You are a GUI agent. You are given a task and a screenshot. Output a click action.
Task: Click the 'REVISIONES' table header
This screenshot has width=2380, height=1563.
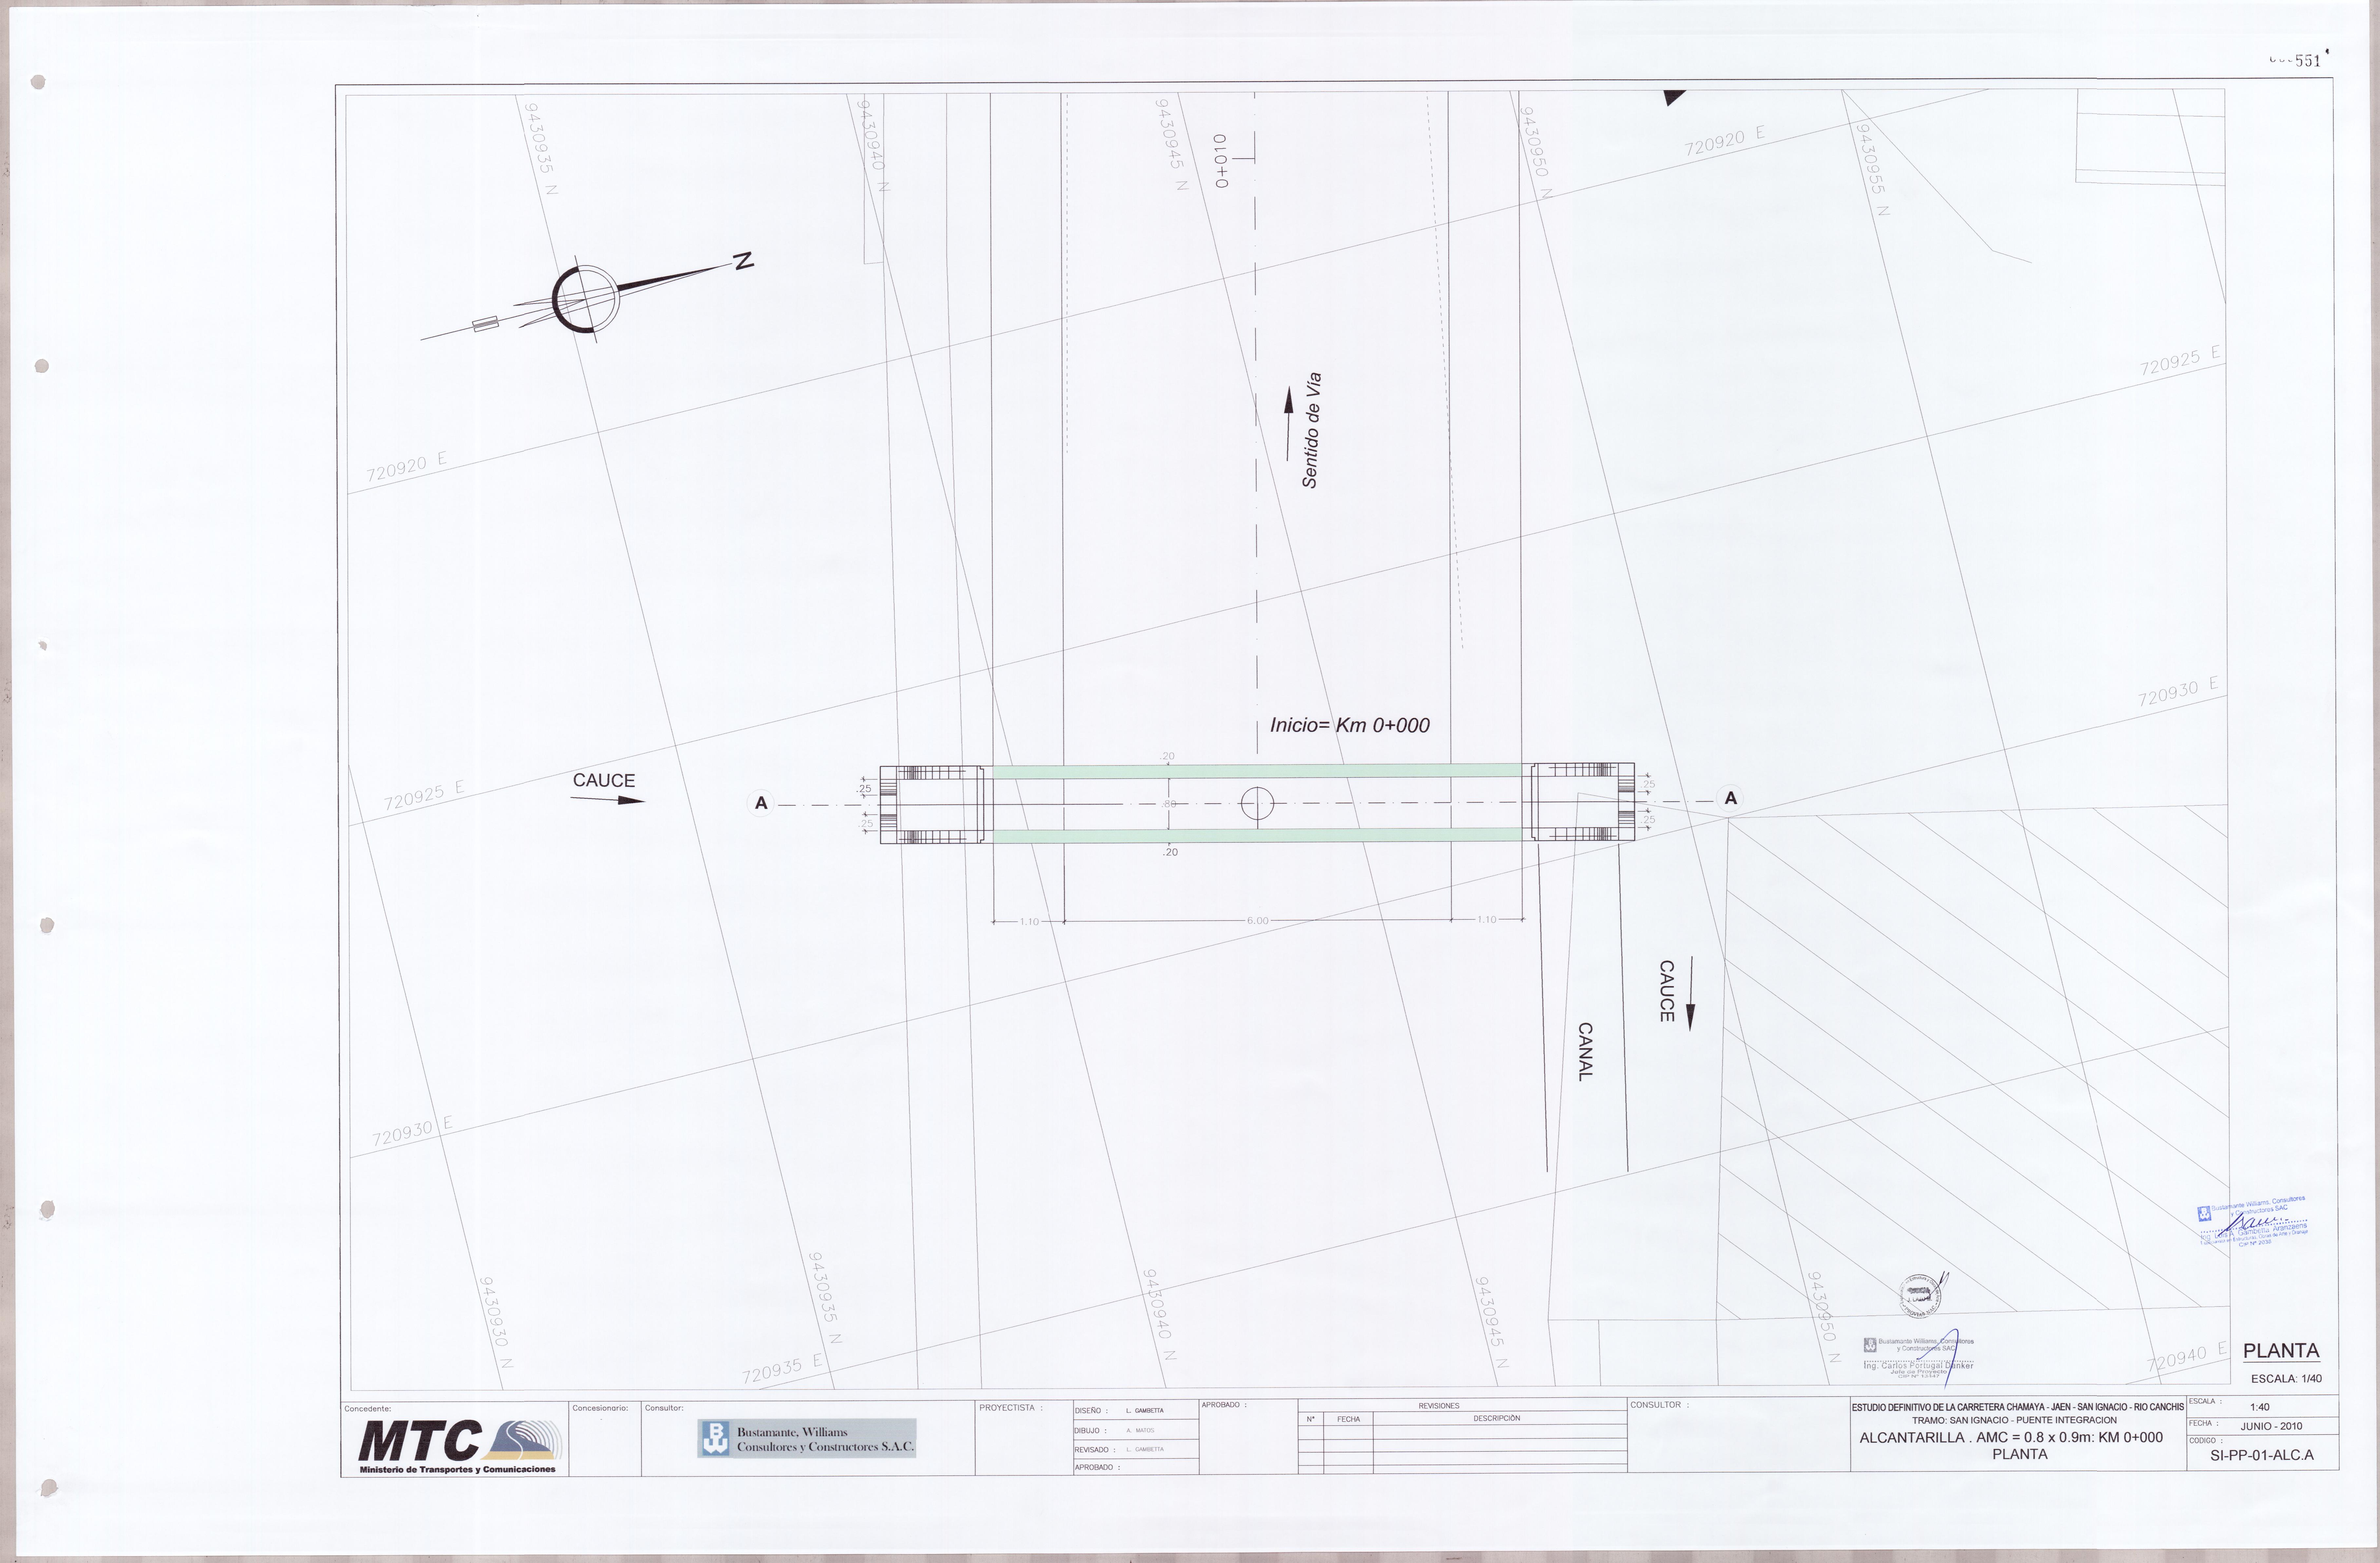pyautogui.click(x=1439, y=1406)
